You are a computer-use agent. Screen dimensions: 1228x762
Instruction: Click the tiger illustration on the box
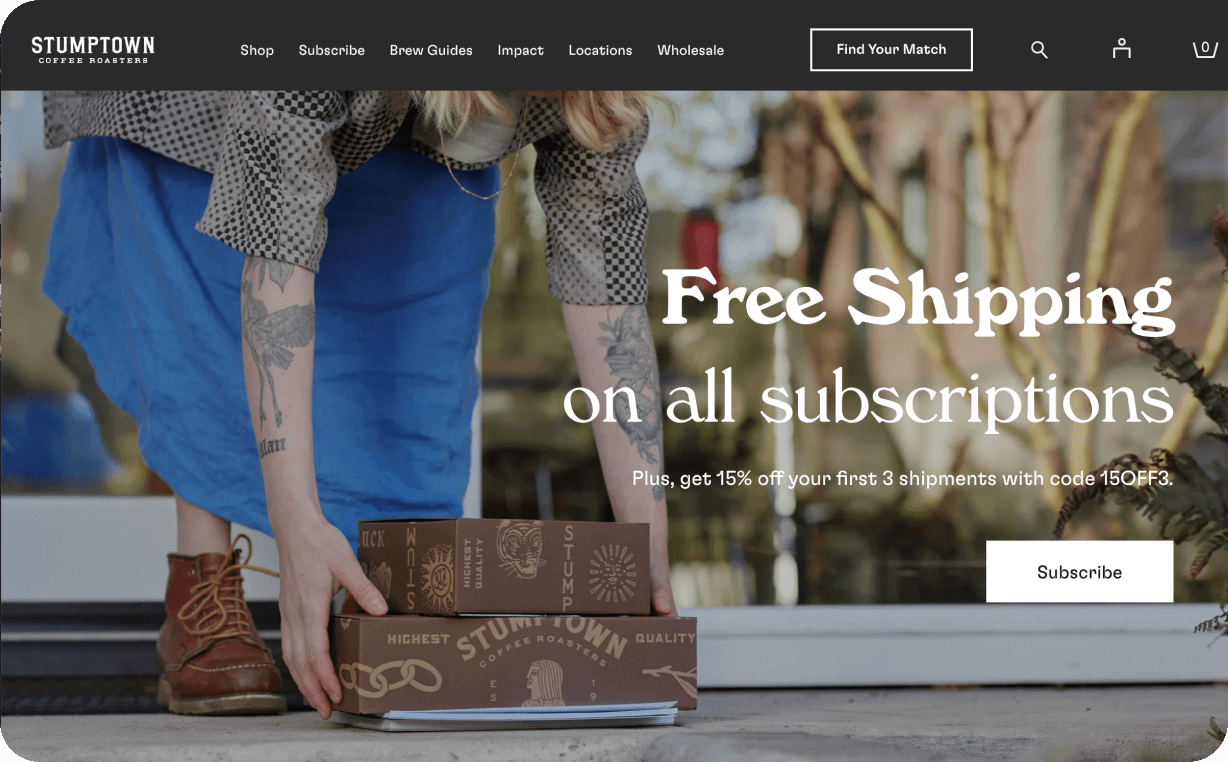[x=521, y=549]
